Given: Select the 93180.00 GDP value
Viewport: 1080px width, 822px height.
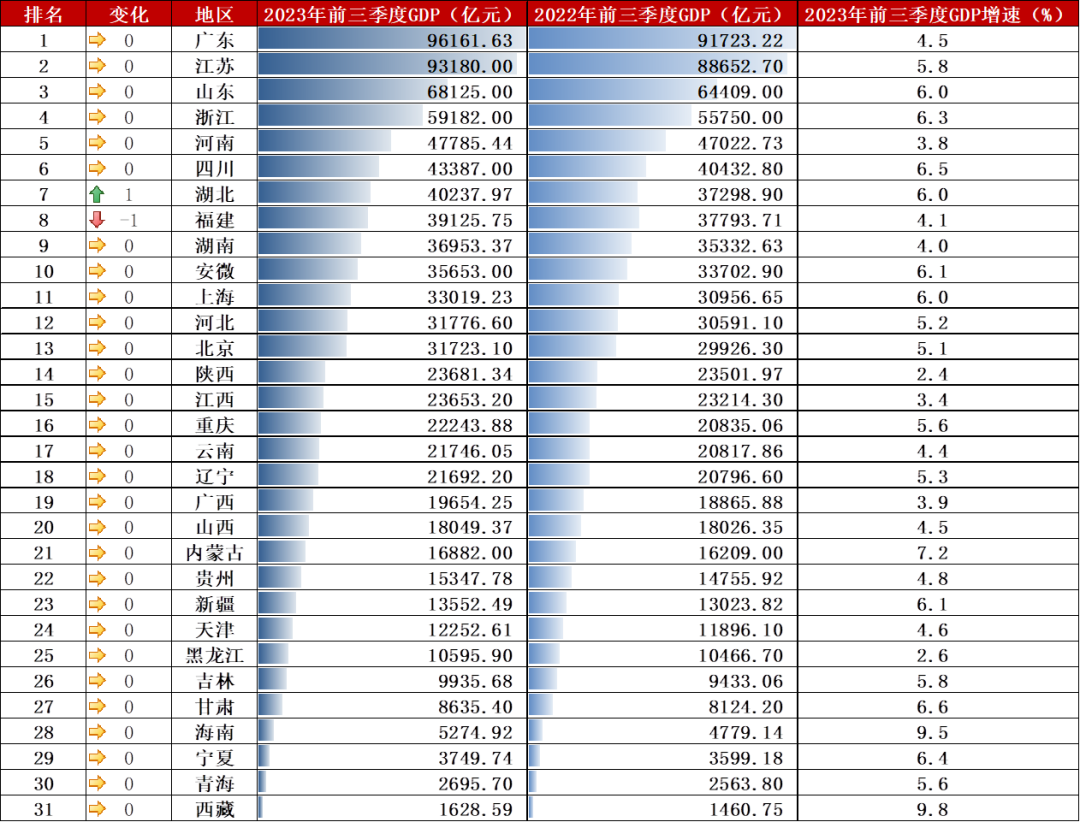Looking at the screenshot, I should click(470, 66).
